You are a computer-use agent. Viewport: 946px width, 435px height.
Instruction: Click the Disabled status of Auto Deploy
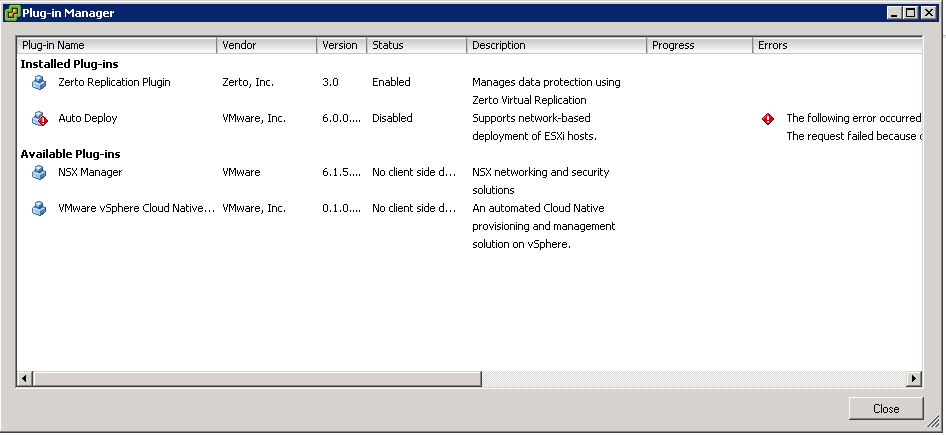(x=392, y=118)
